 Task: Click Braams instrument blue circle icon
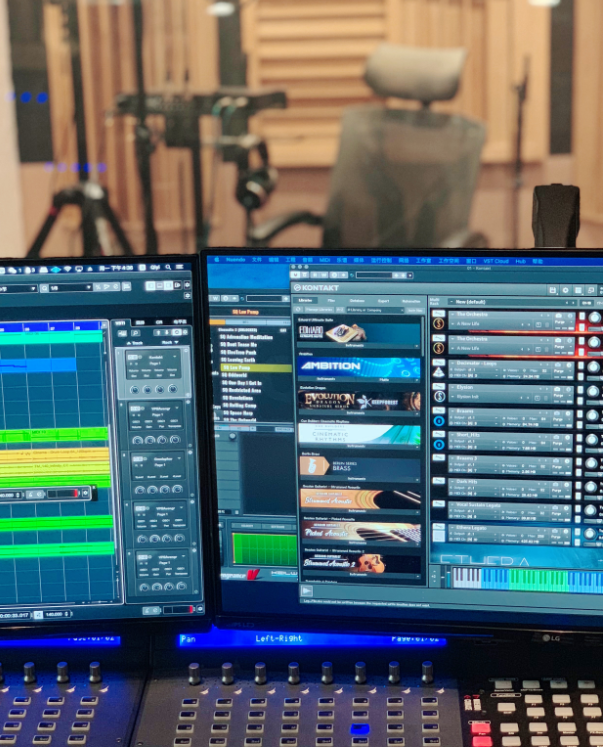(439, 421)
